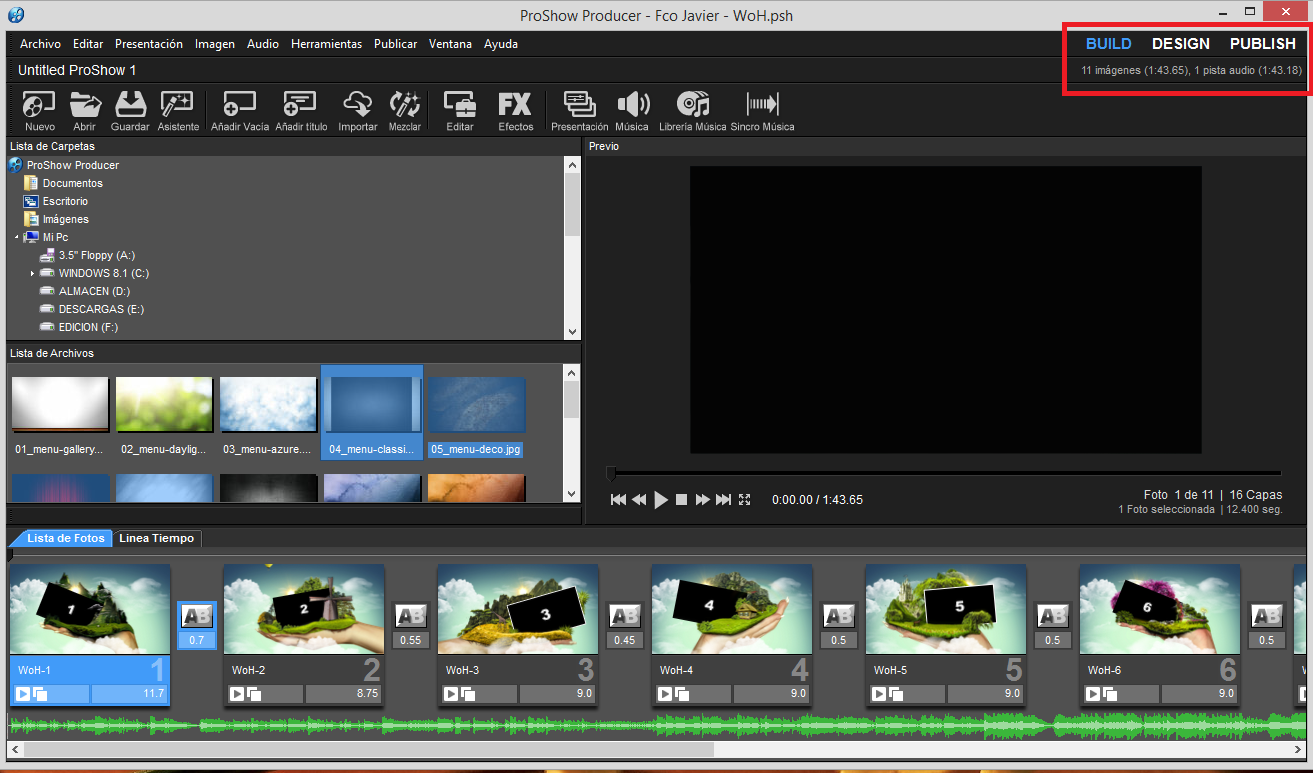The height and width of the screenshot is (773, 1313).
Task: Fast forward the preview
Action: (703, 500)
